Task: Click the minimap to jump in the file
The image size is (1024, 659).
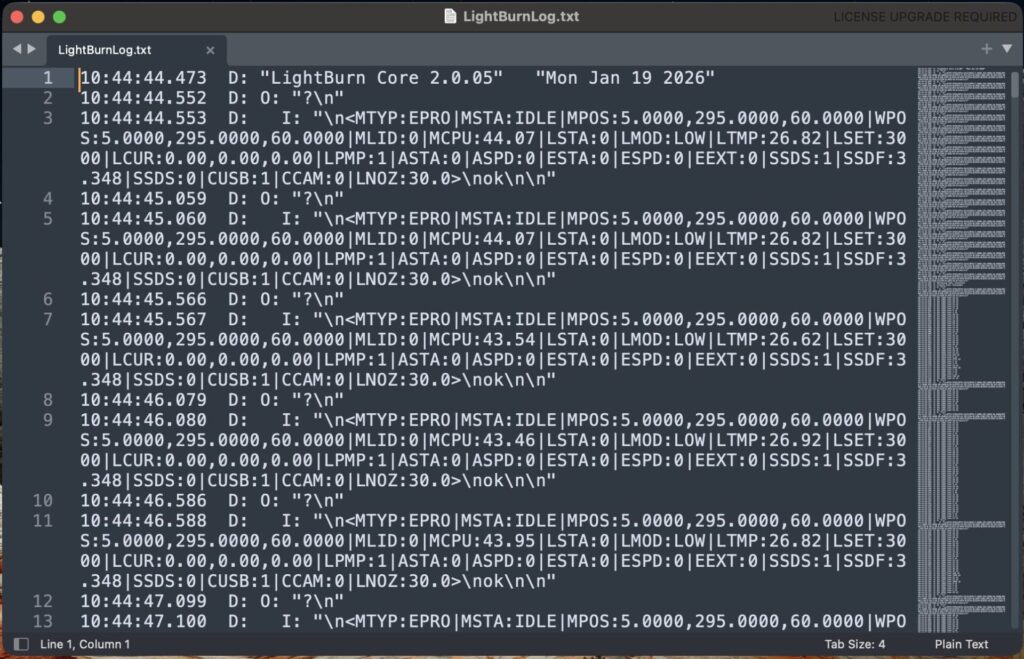Action: [960, 300]
